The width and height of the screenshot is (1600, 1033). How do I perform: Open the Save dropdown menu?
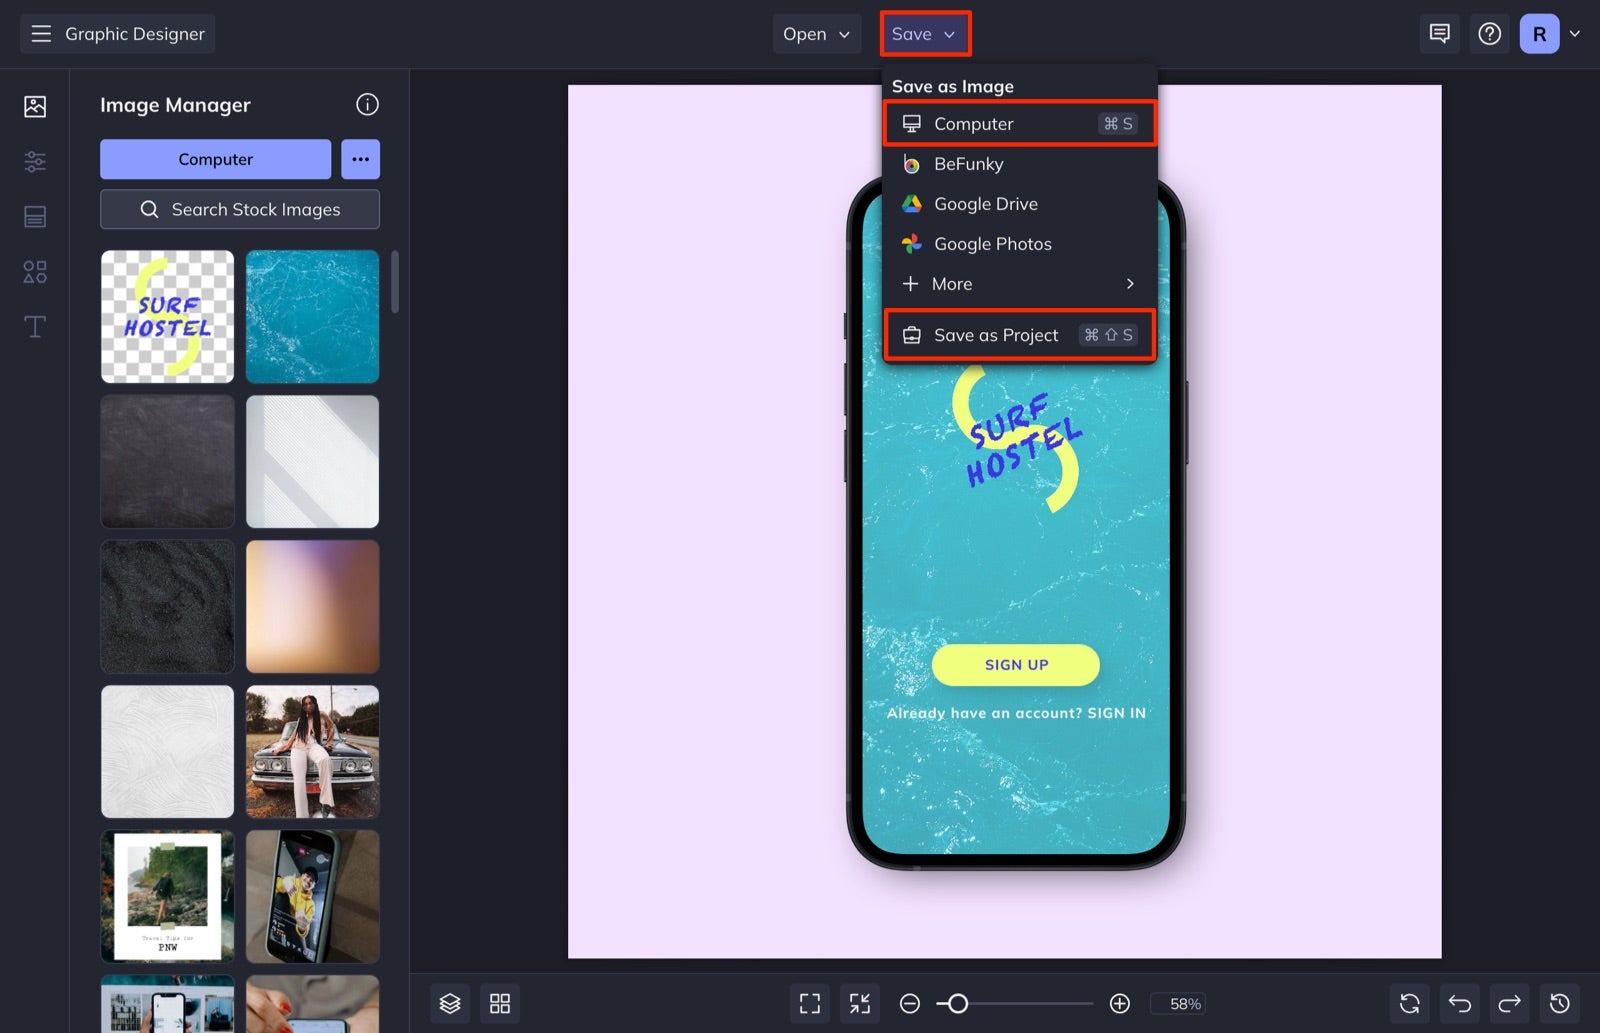tap(923, 33)
